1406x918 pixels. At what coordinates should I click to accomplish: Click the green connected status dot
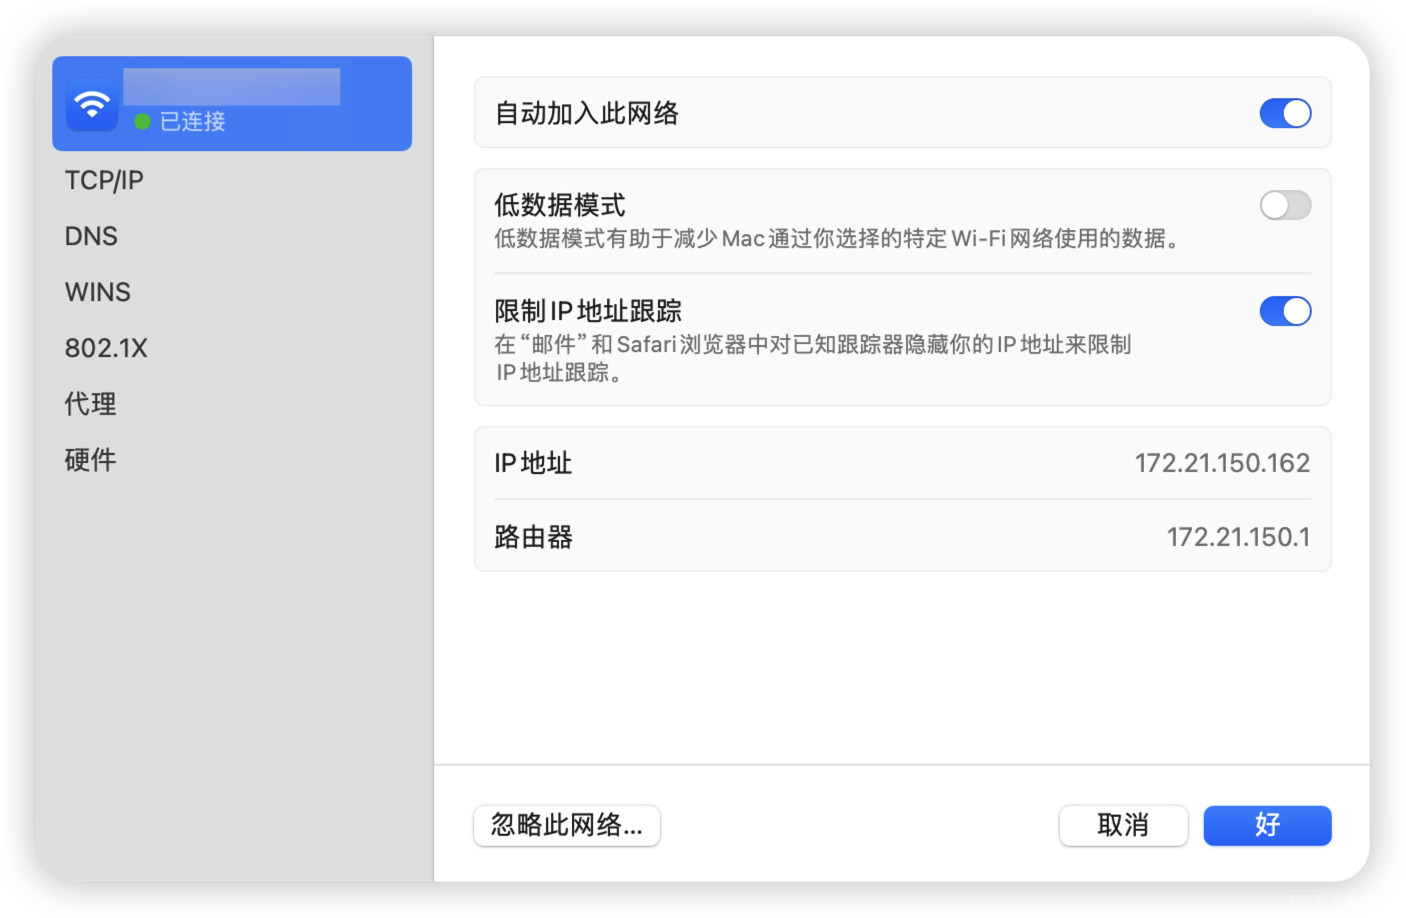(142, 122)
